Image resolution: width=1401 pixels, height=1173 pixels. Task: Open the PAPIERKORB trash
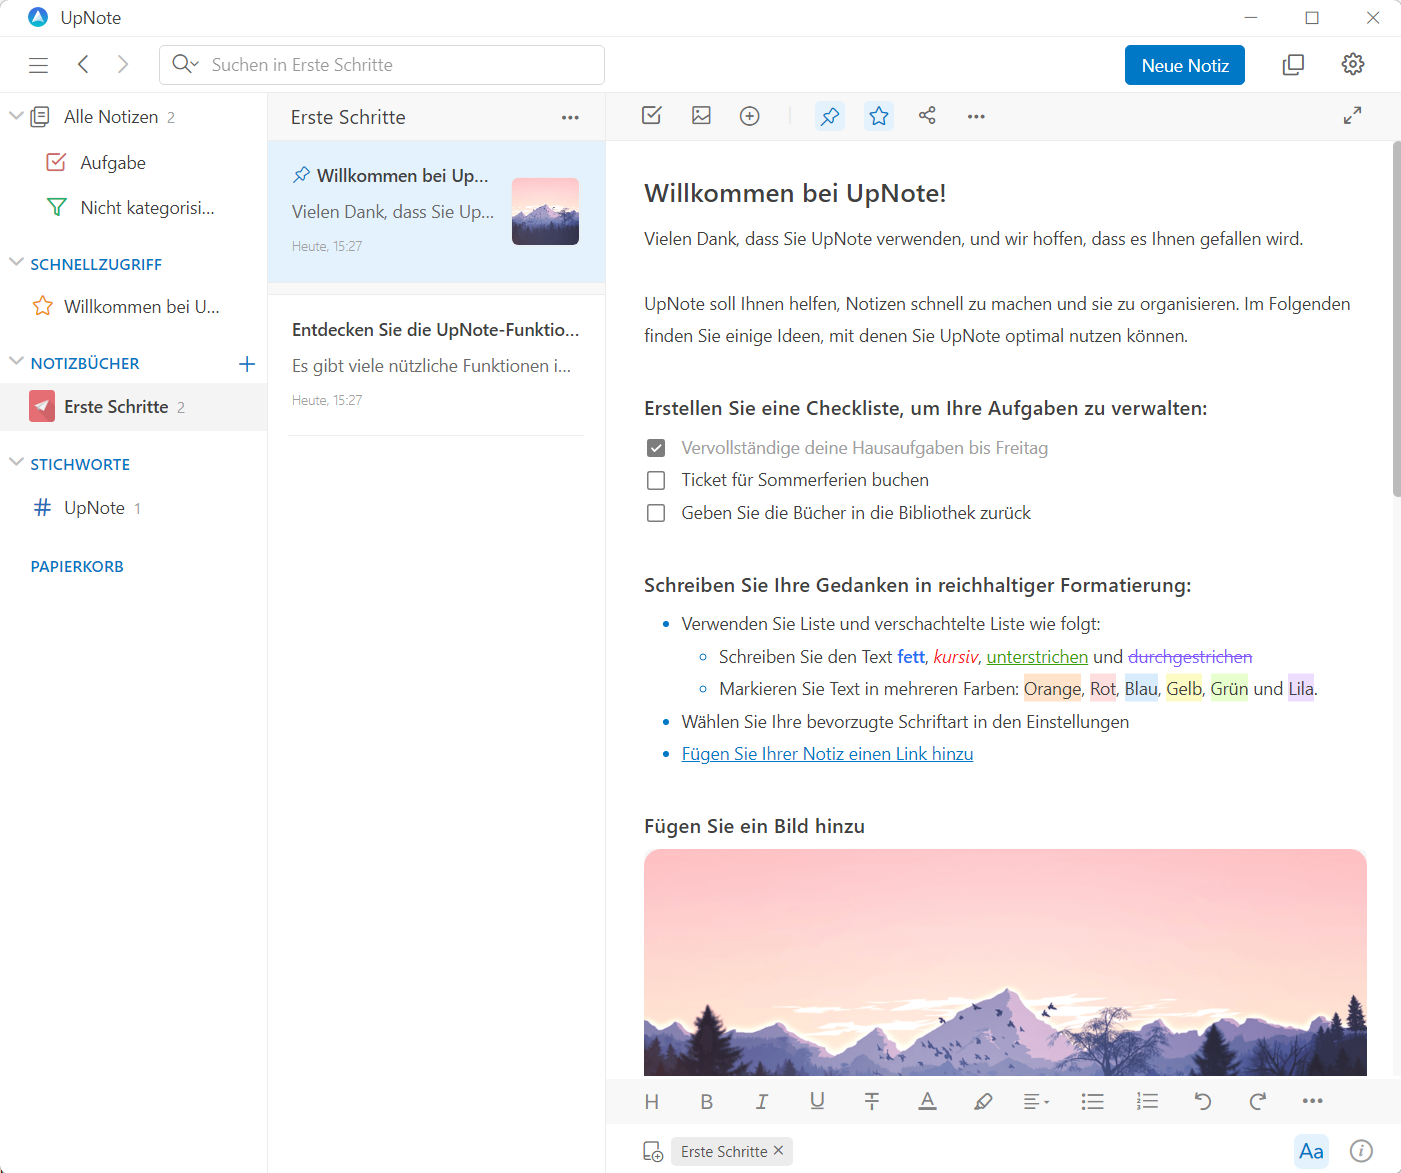tap(77, 566)
